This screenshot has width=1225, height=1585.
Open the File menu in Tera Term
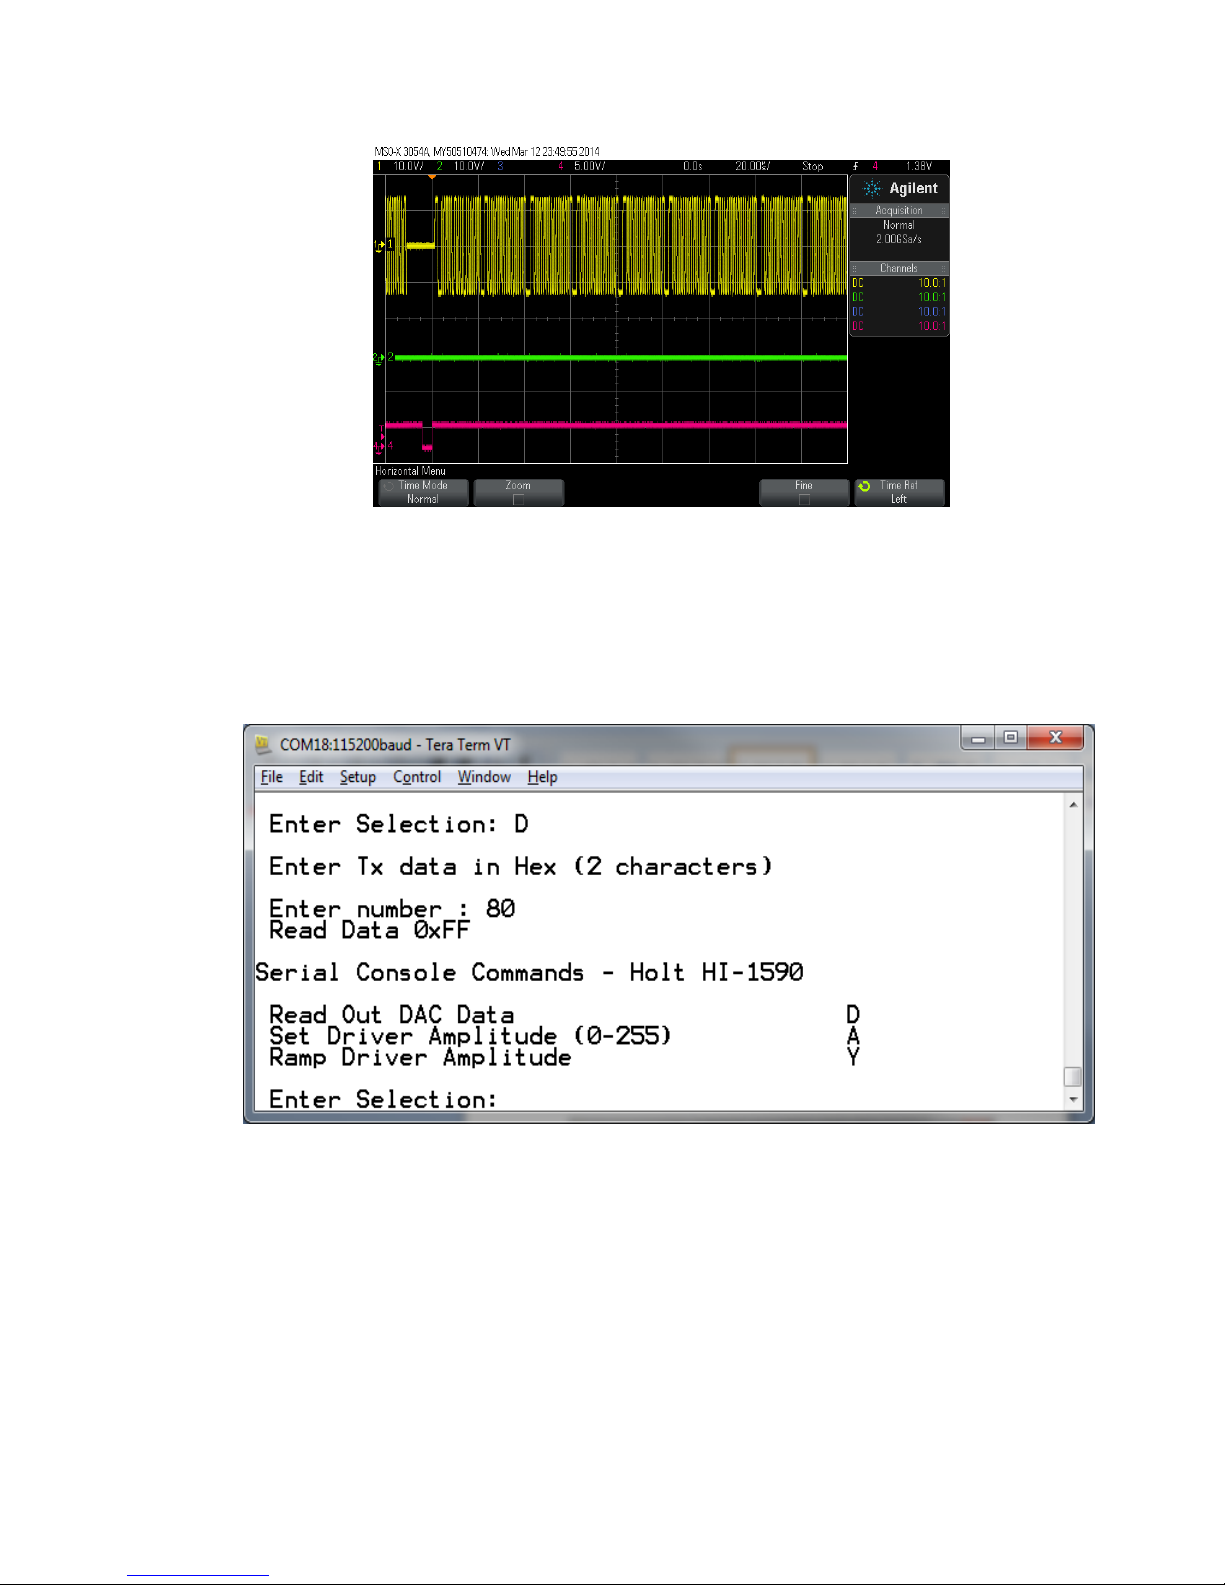coord(271,777)
